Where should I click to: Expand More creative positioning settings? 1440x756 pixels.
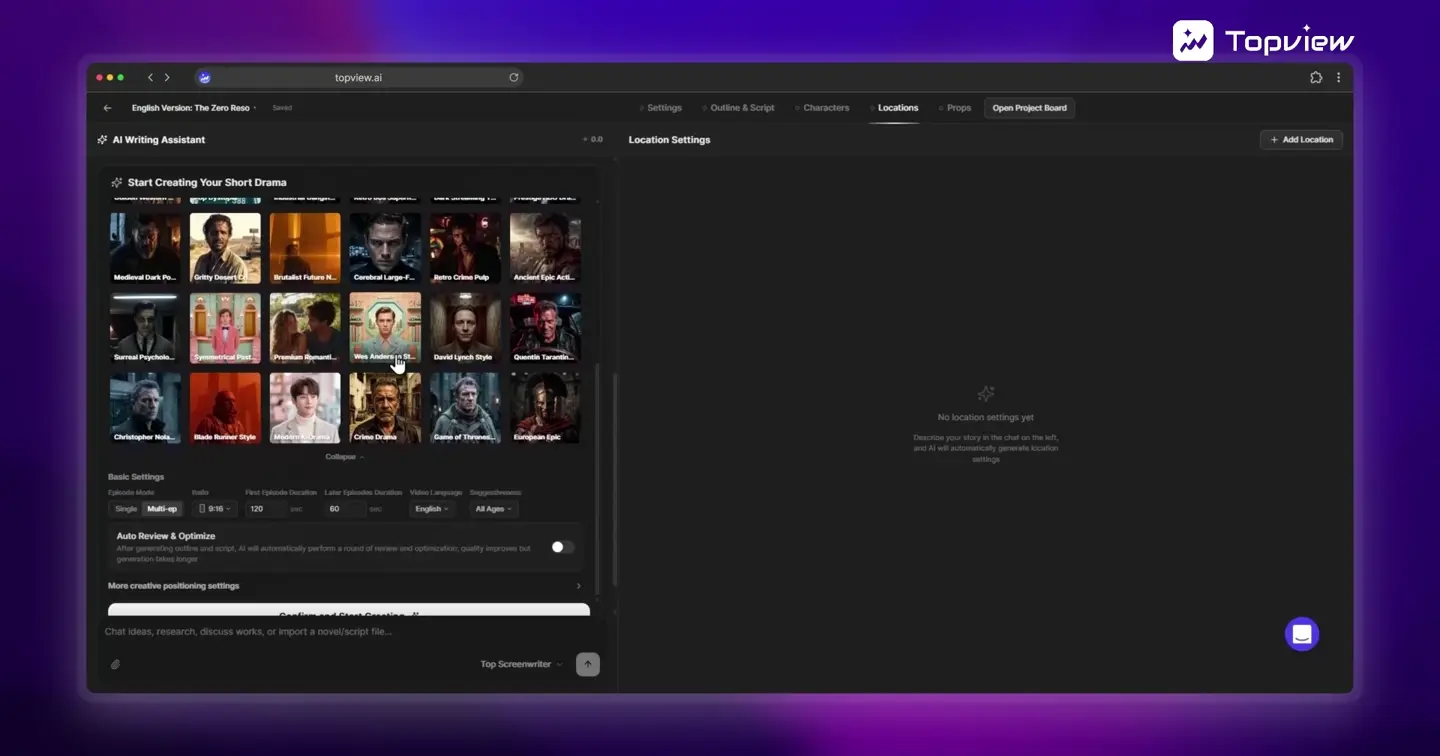click(x=345, y=586)
